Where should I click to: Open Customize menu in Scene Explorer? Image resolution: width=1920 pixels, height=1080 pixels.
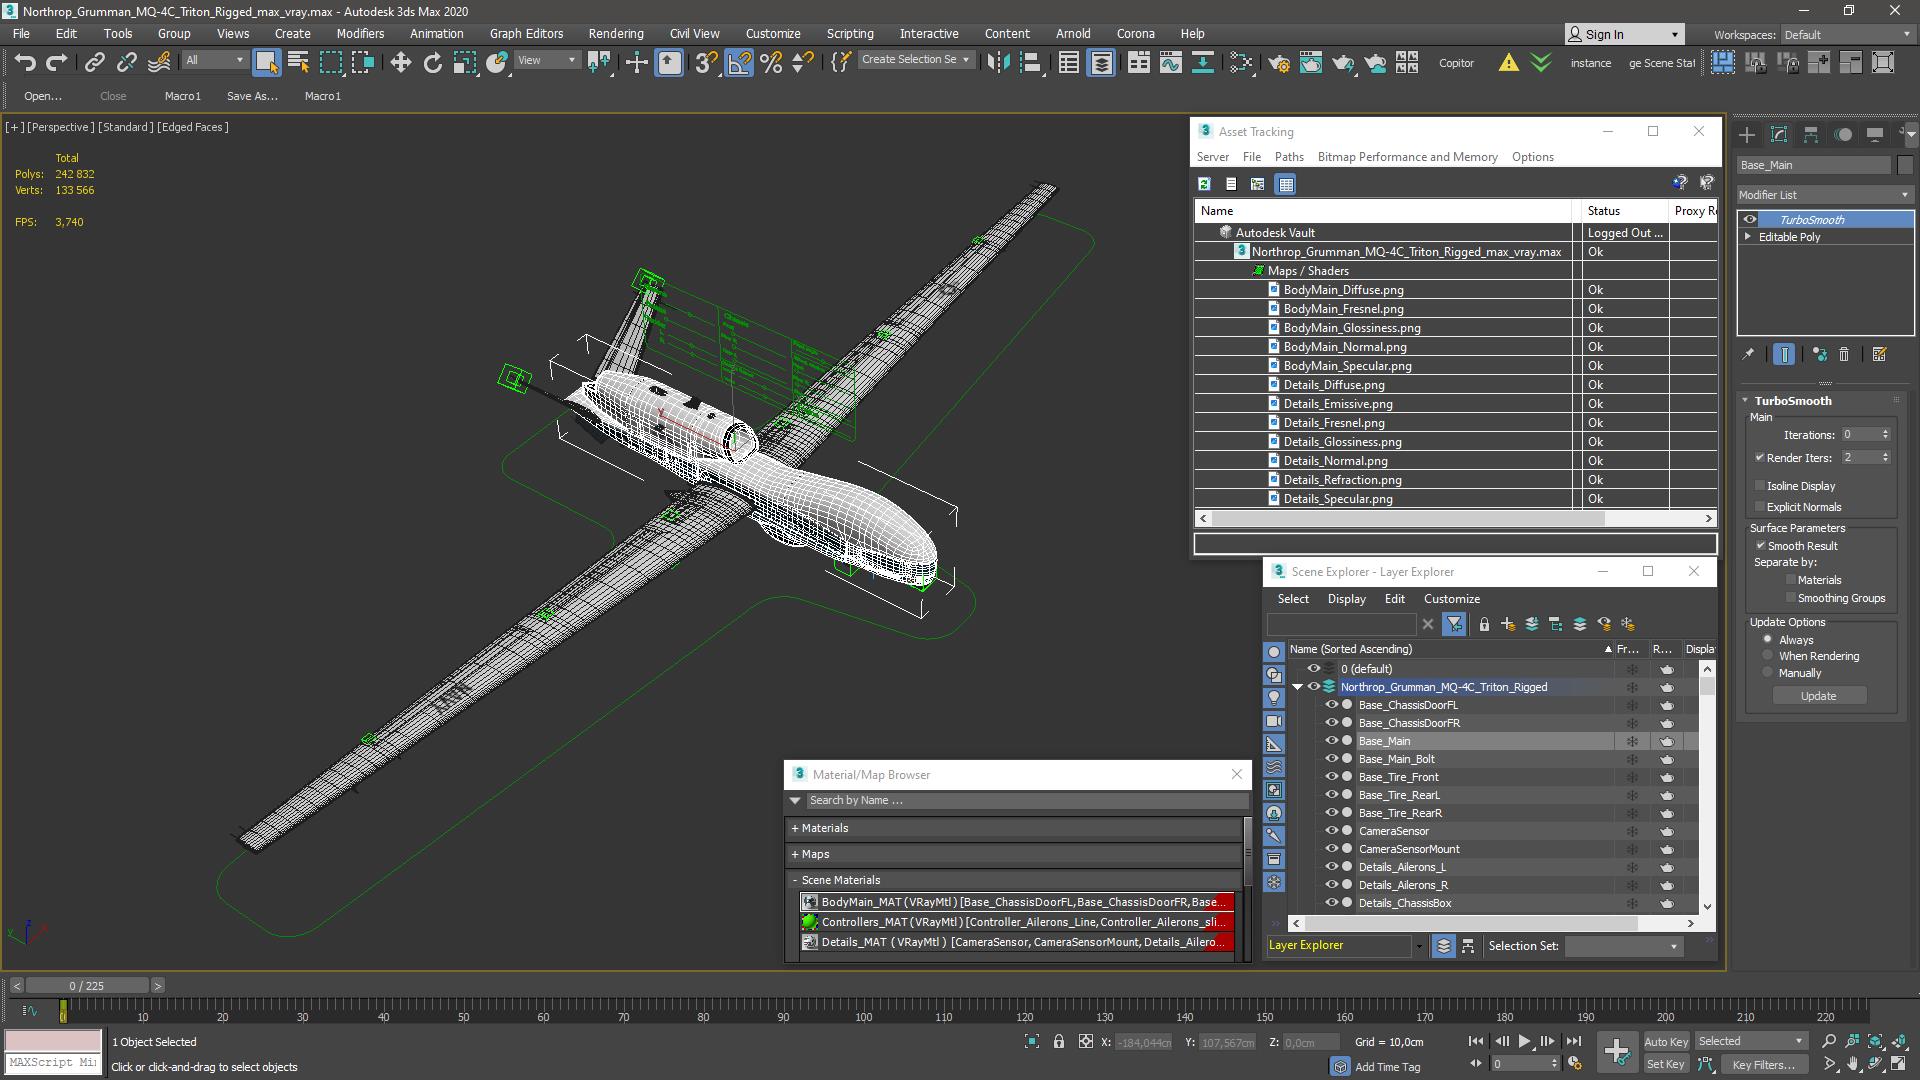[x=1451, y=599]
